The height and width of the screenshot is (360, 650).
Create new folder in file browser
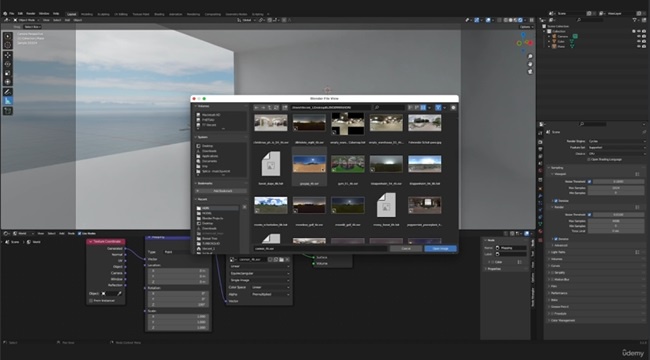click(x=285, y=107)
